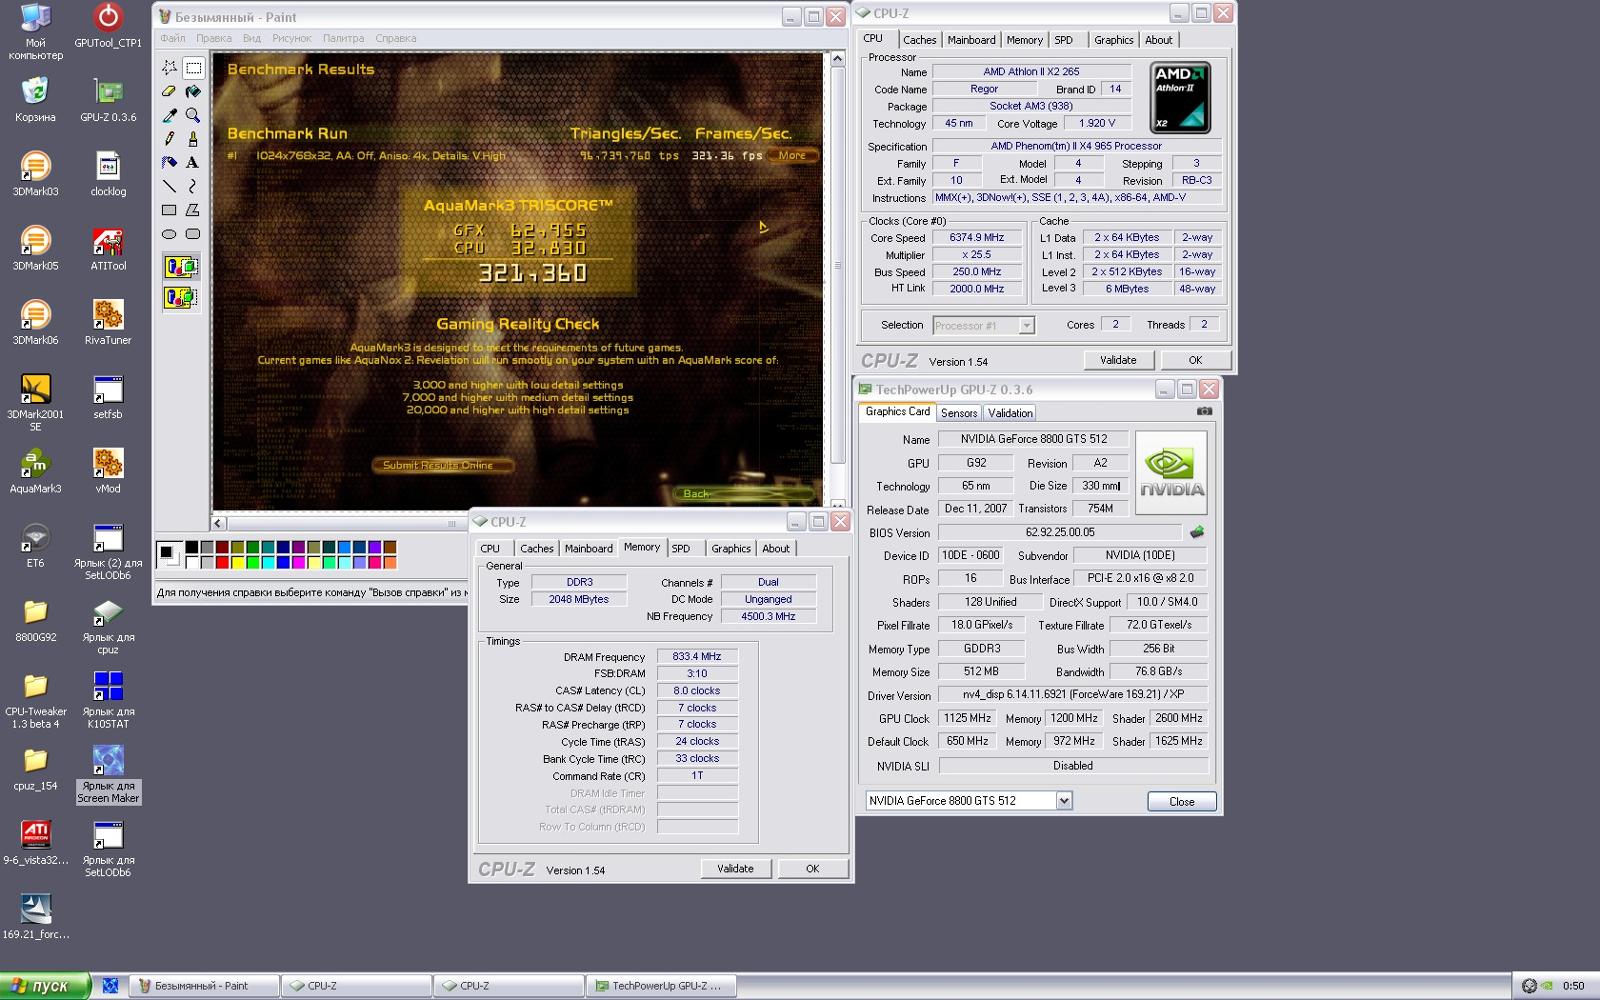Open the GPU-Z 0.3.6 desktop icon

(x=108, y=99)
